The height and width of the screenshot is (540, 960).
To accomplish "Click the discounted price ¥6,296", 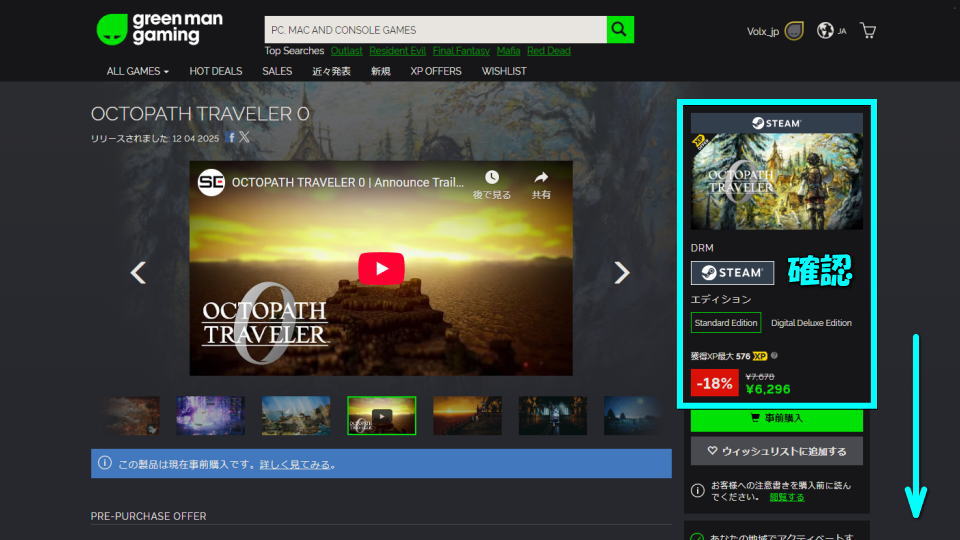I will [x=768, y=389].
